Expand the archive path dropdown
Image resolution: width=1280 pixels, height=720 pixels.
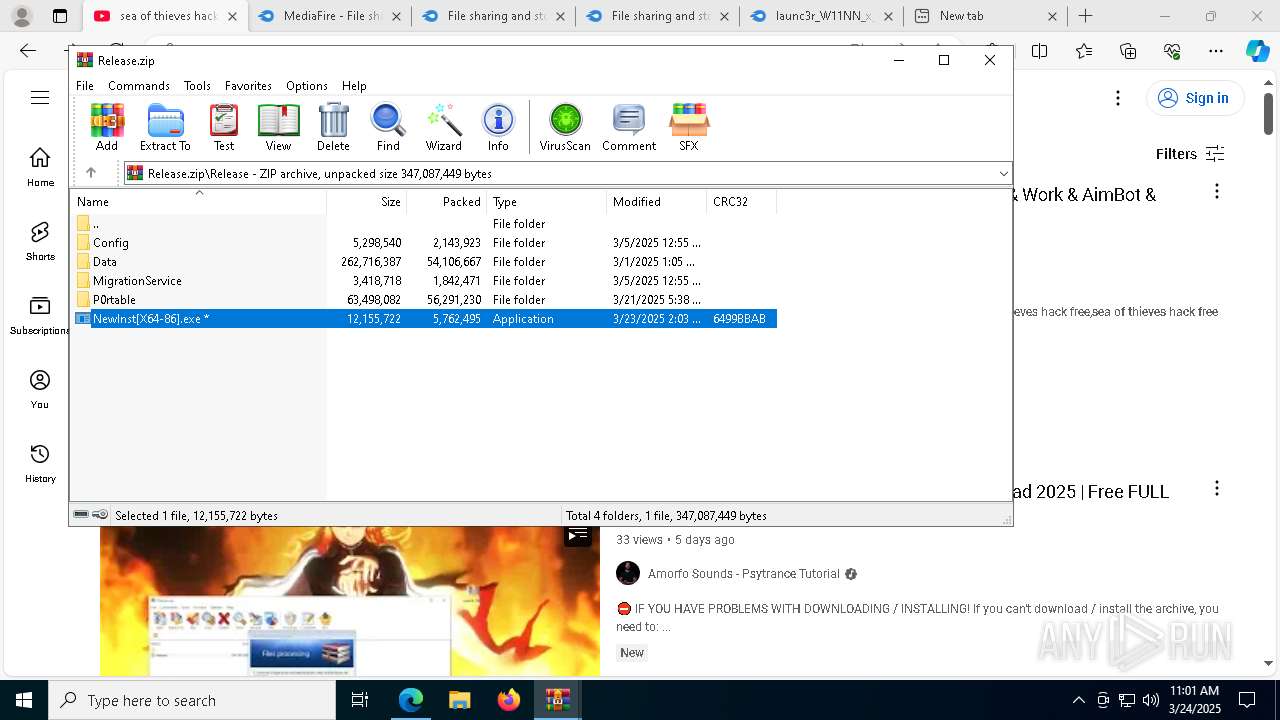click(x=1003, y=174)
